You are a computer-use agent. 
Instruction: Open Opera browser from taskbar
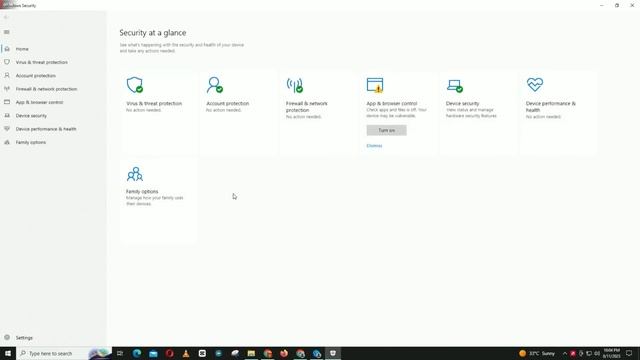pos(170,353)
